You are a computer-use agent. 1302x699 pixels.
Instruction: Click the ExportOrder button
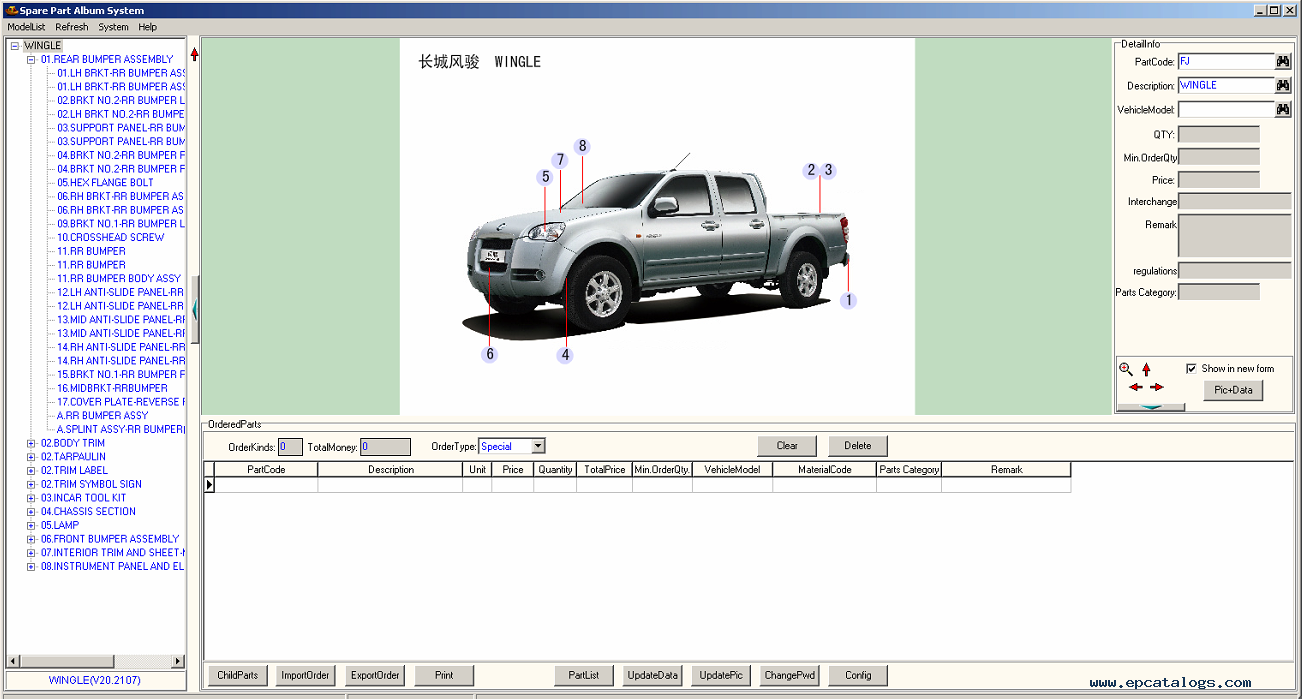(x=375, y=675)
